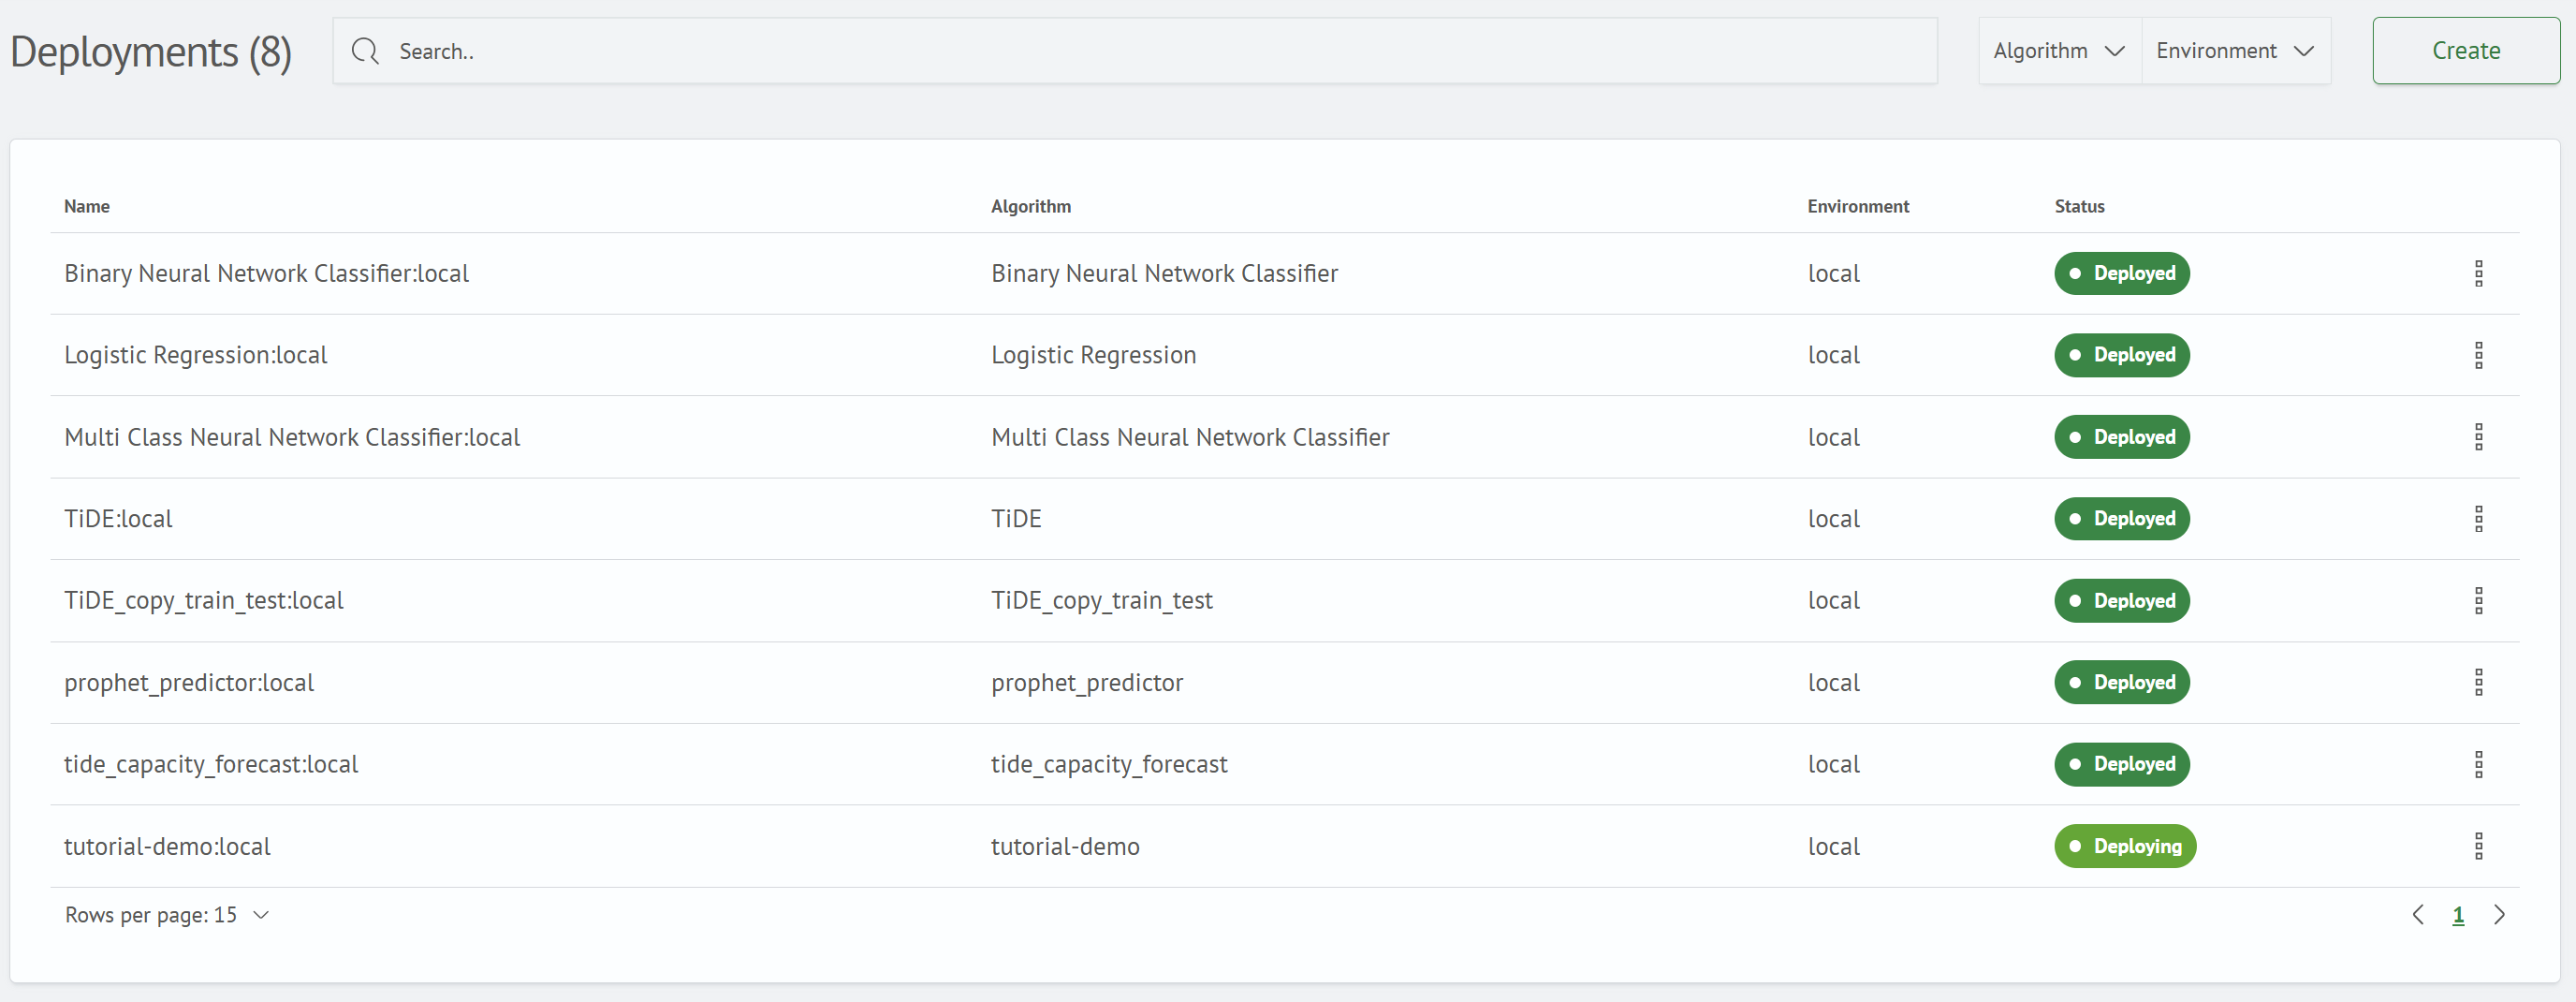Open Multi Class Neural Network Classifier:local deployment
2576x1002 pixels.
292,437
